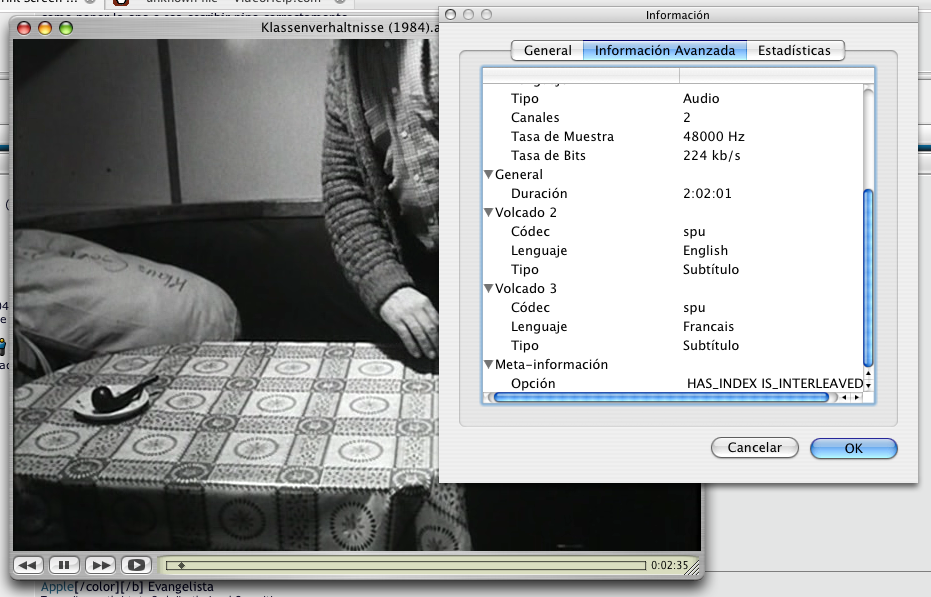Click the Opción row label

(x=533, y=384)
